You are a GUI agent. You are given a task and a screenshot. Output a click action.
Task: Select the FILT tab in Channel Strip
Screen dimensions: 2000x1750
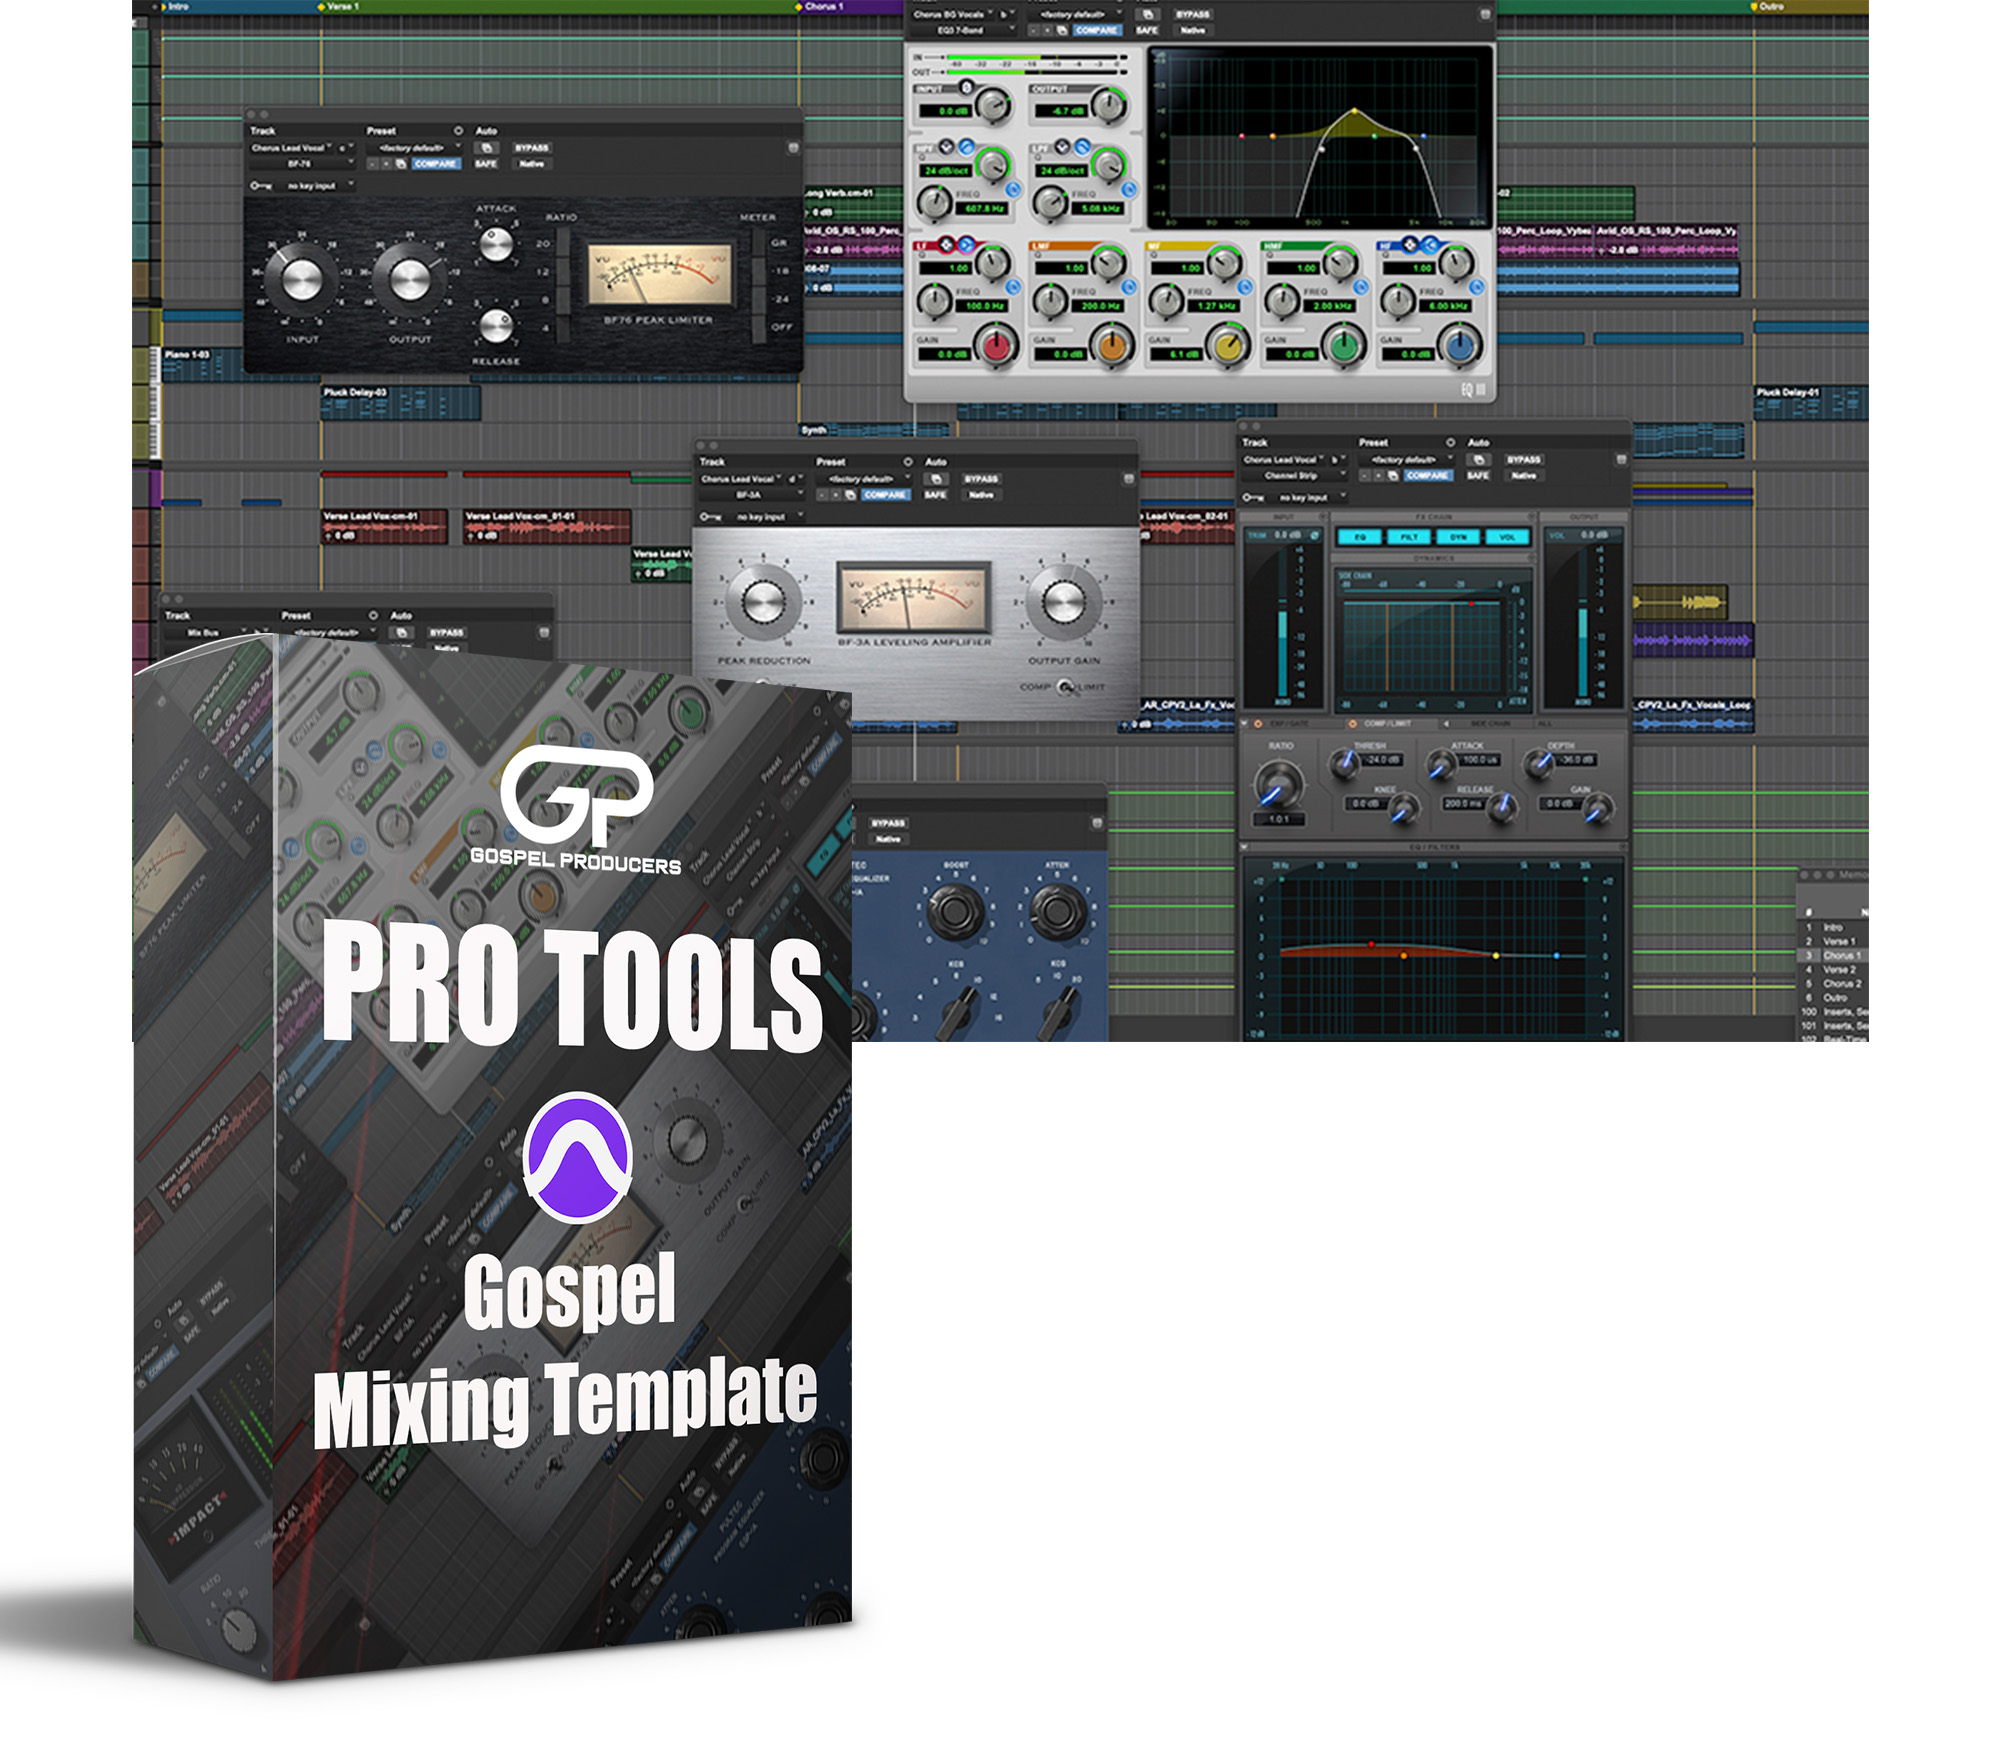point(1409,537)
